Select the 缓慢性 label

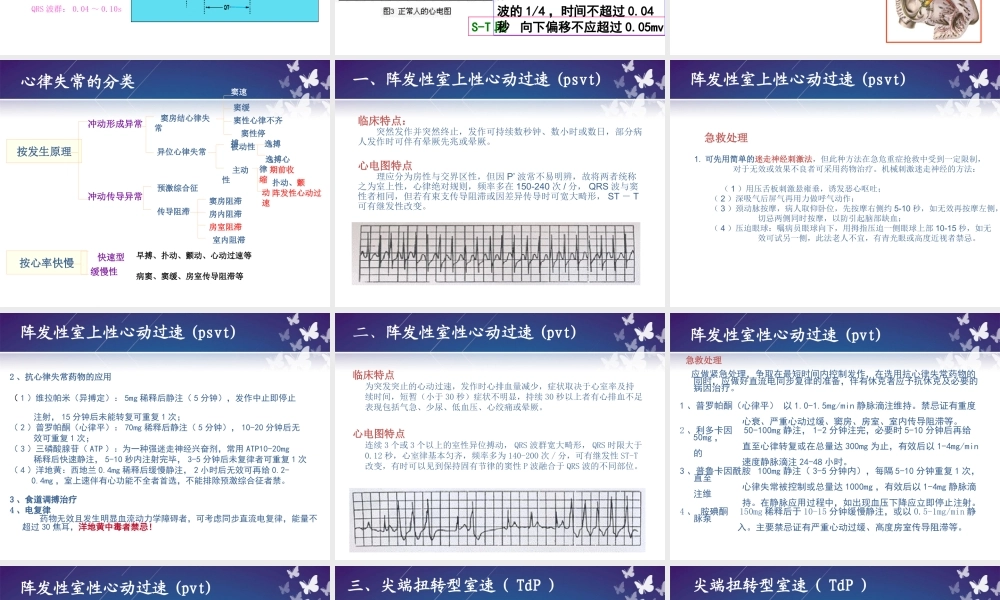point(104,272)
